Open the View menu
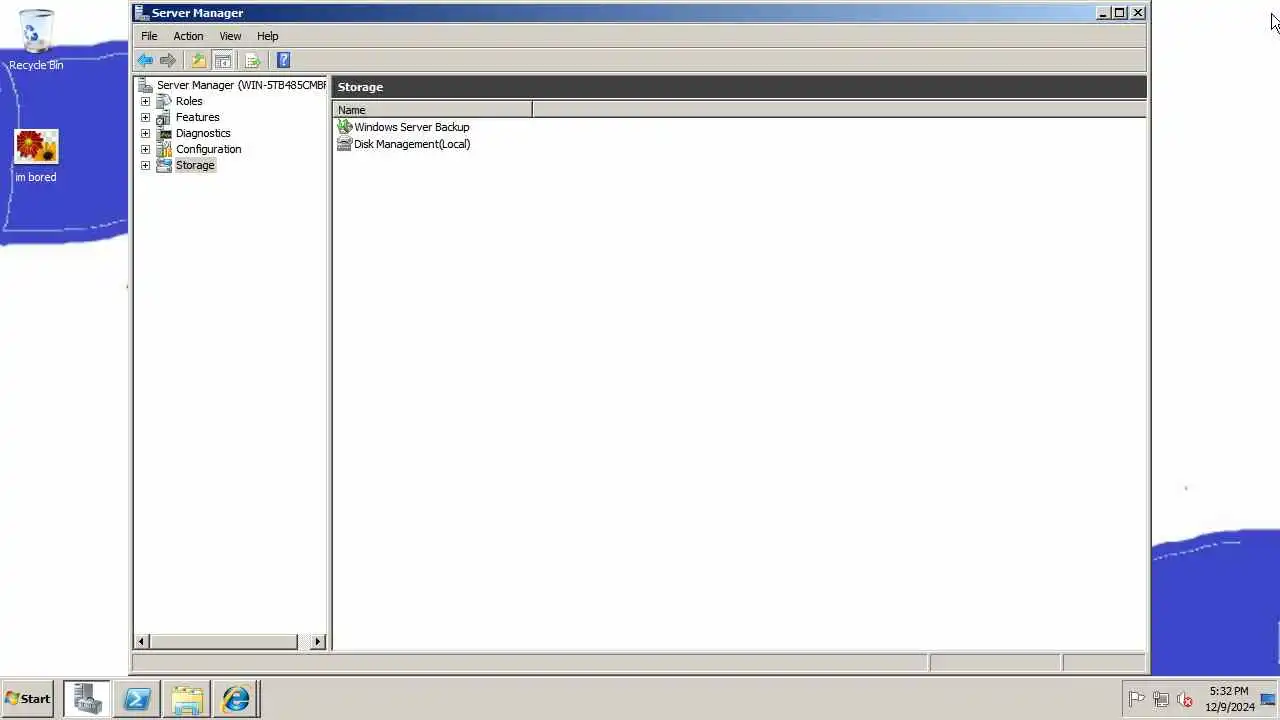The height and width of the screenshot is (720, 1280). tap(230, 36)
